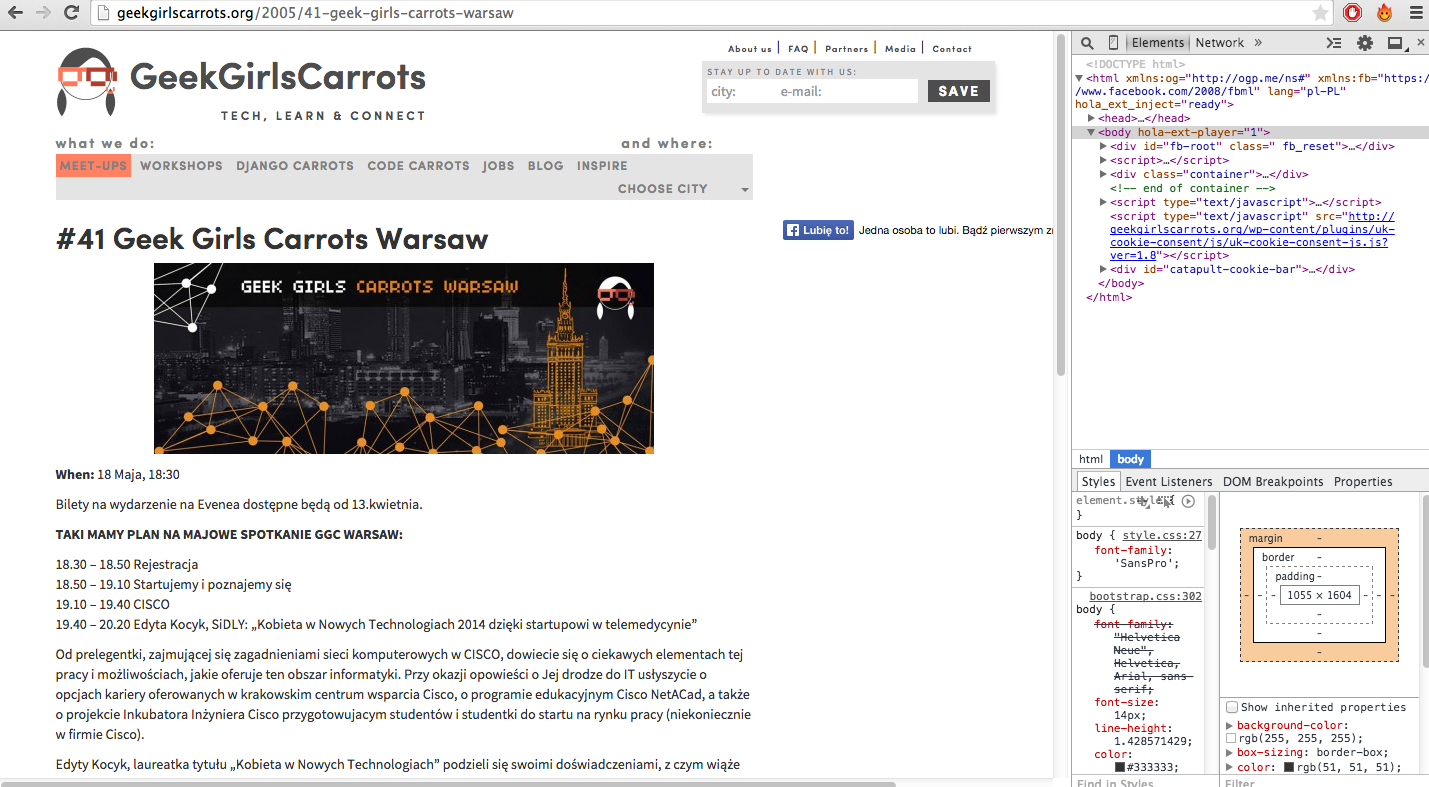Activate DevTools inspect element magnifier
This screenshot has height=787, width=1429.
click(x=1087, y=43)
